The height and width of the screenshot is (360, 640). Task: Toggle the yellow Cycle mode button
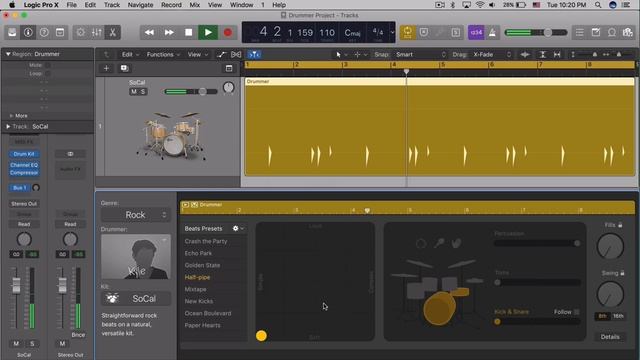(407, 32)
